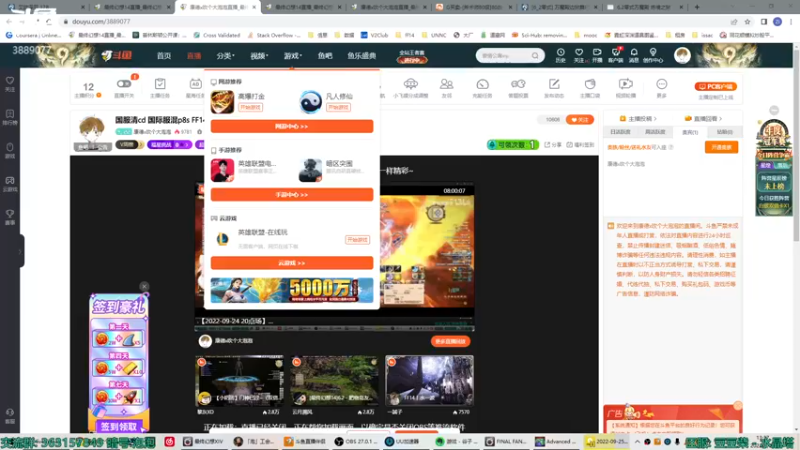Open 直播 in top navigation
800x450 pixels.
point(194,56)
